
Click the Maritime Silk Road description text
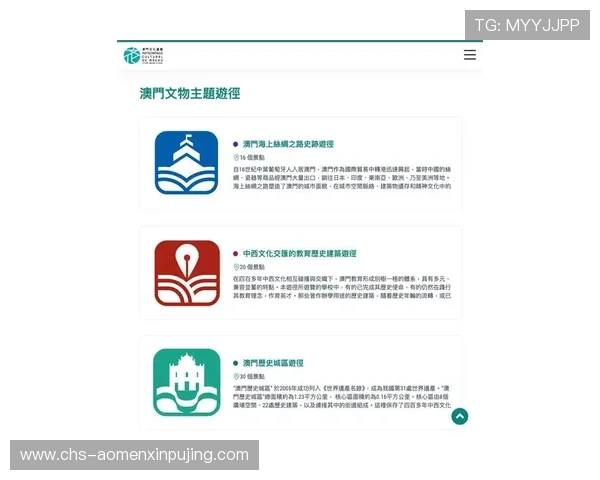[x=342, y=178]
